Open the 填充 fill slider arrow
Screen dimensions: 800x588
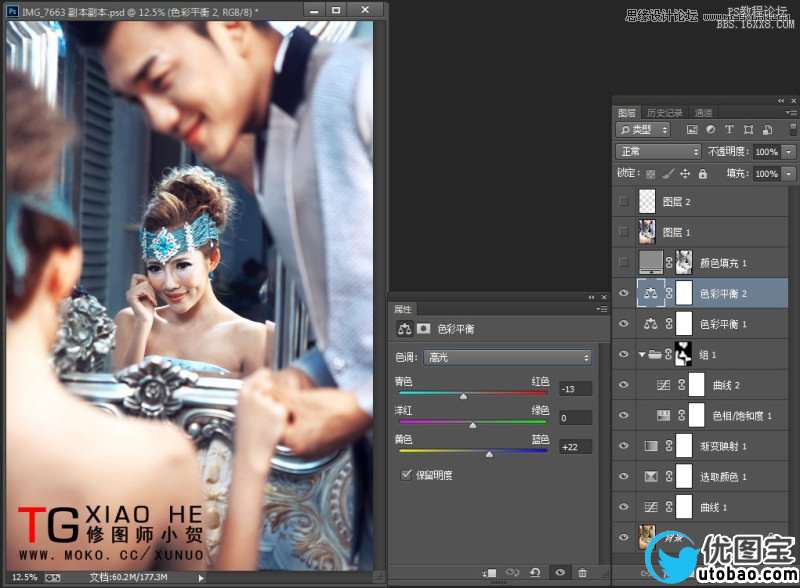point(789,174)
